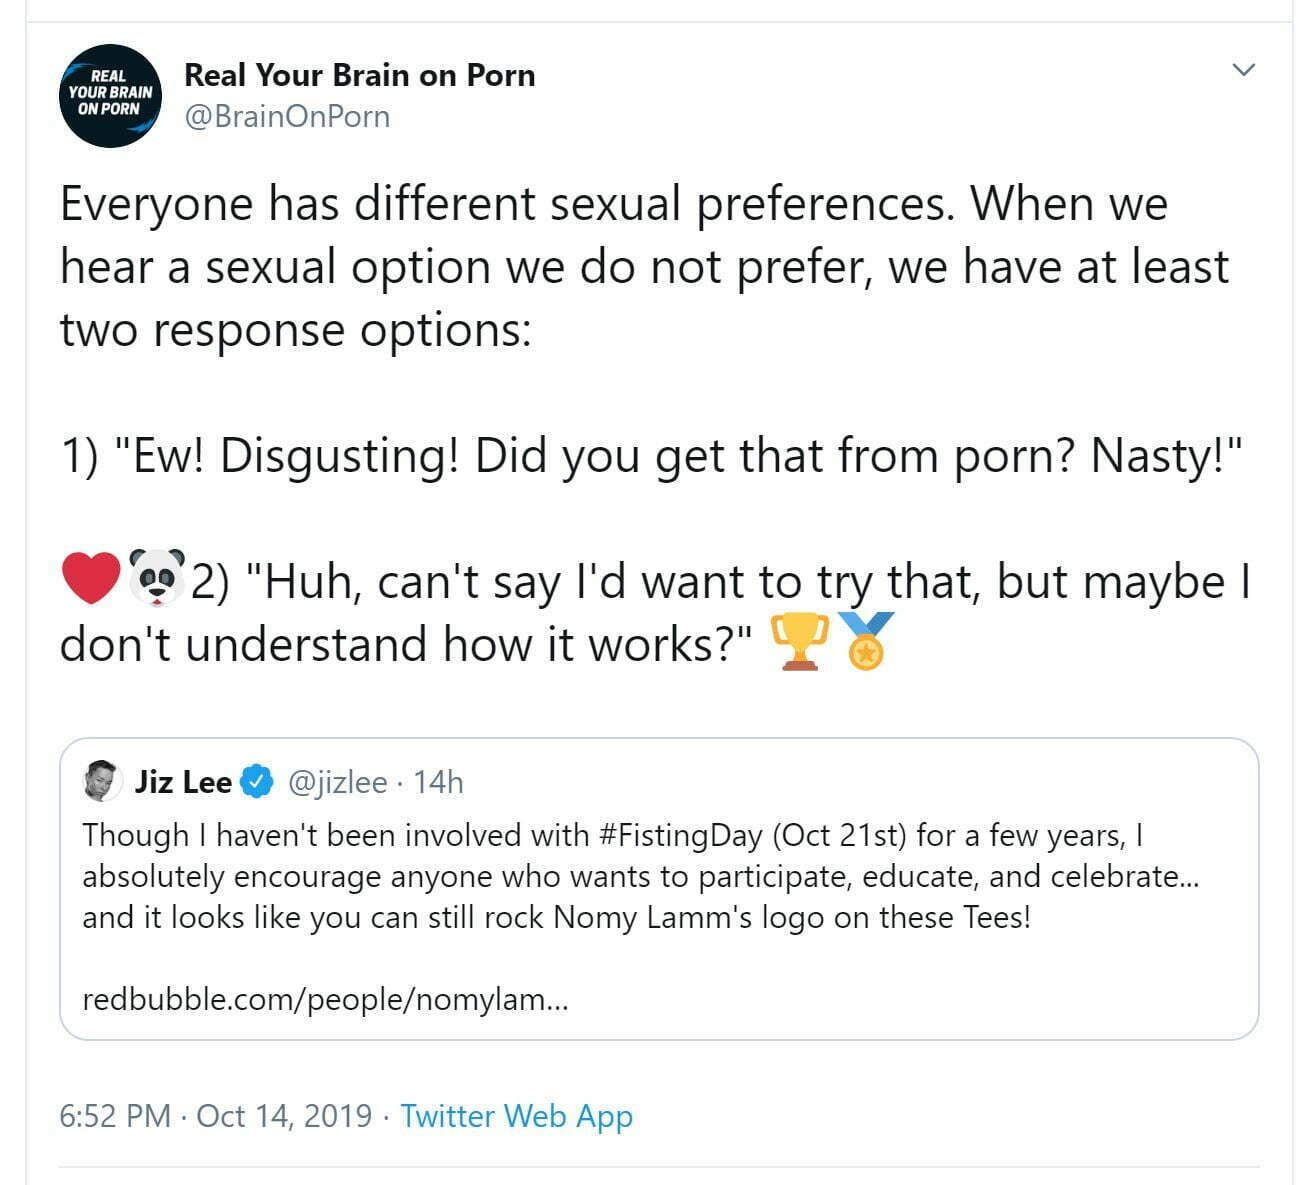Click the panda face emoji
Viewport: 1308px width, 1185px height.
[x=157, y=579]
